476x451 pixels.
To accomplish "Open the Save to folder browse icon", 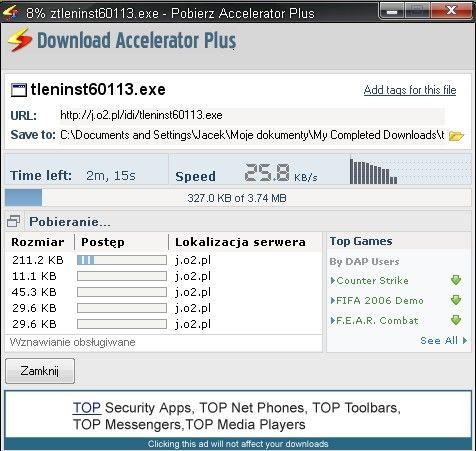I will [x=456, y=136].
